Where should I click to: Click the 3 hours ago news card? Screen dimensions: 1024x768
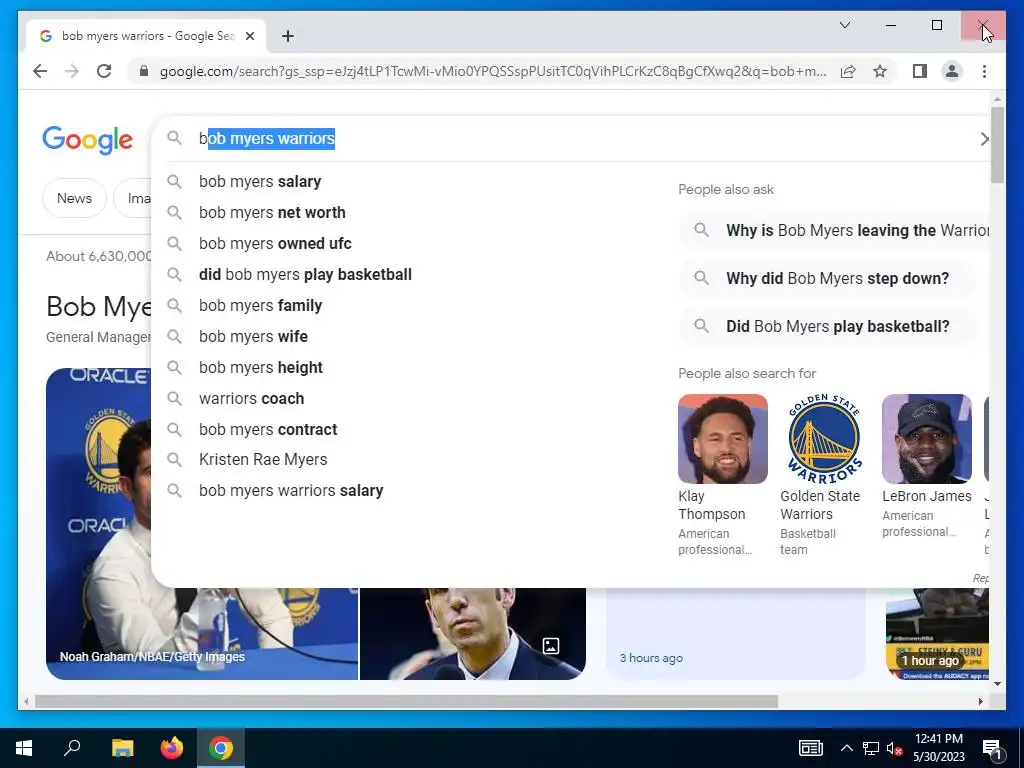(735, 633)
